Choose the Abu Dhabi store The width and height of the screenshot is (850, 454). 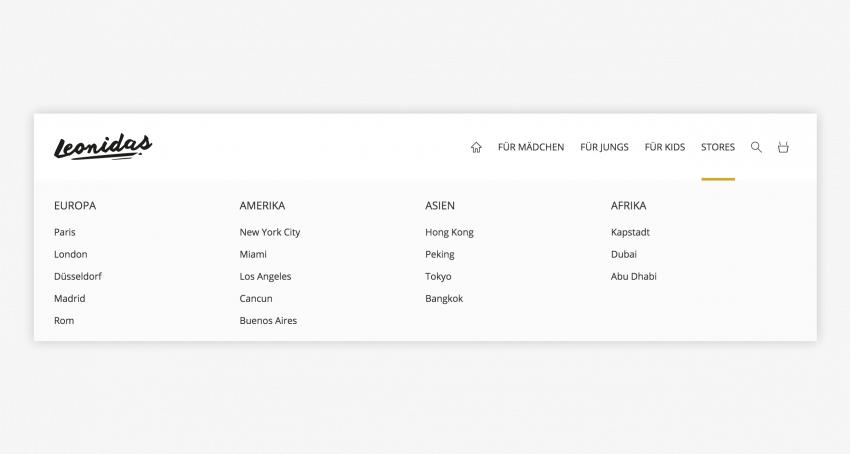(x=634, y=276)
